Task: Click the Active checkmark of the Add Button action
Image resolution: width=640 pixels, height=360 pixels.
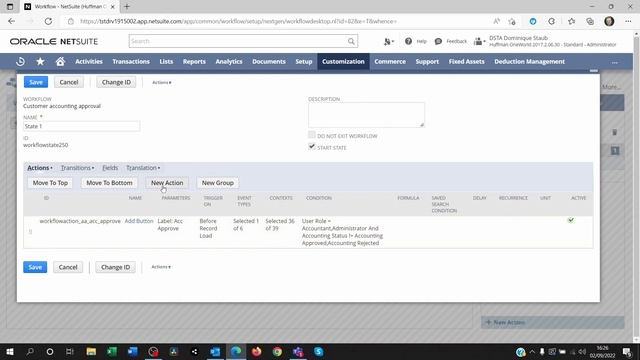Action: click(x=571, y=220)
